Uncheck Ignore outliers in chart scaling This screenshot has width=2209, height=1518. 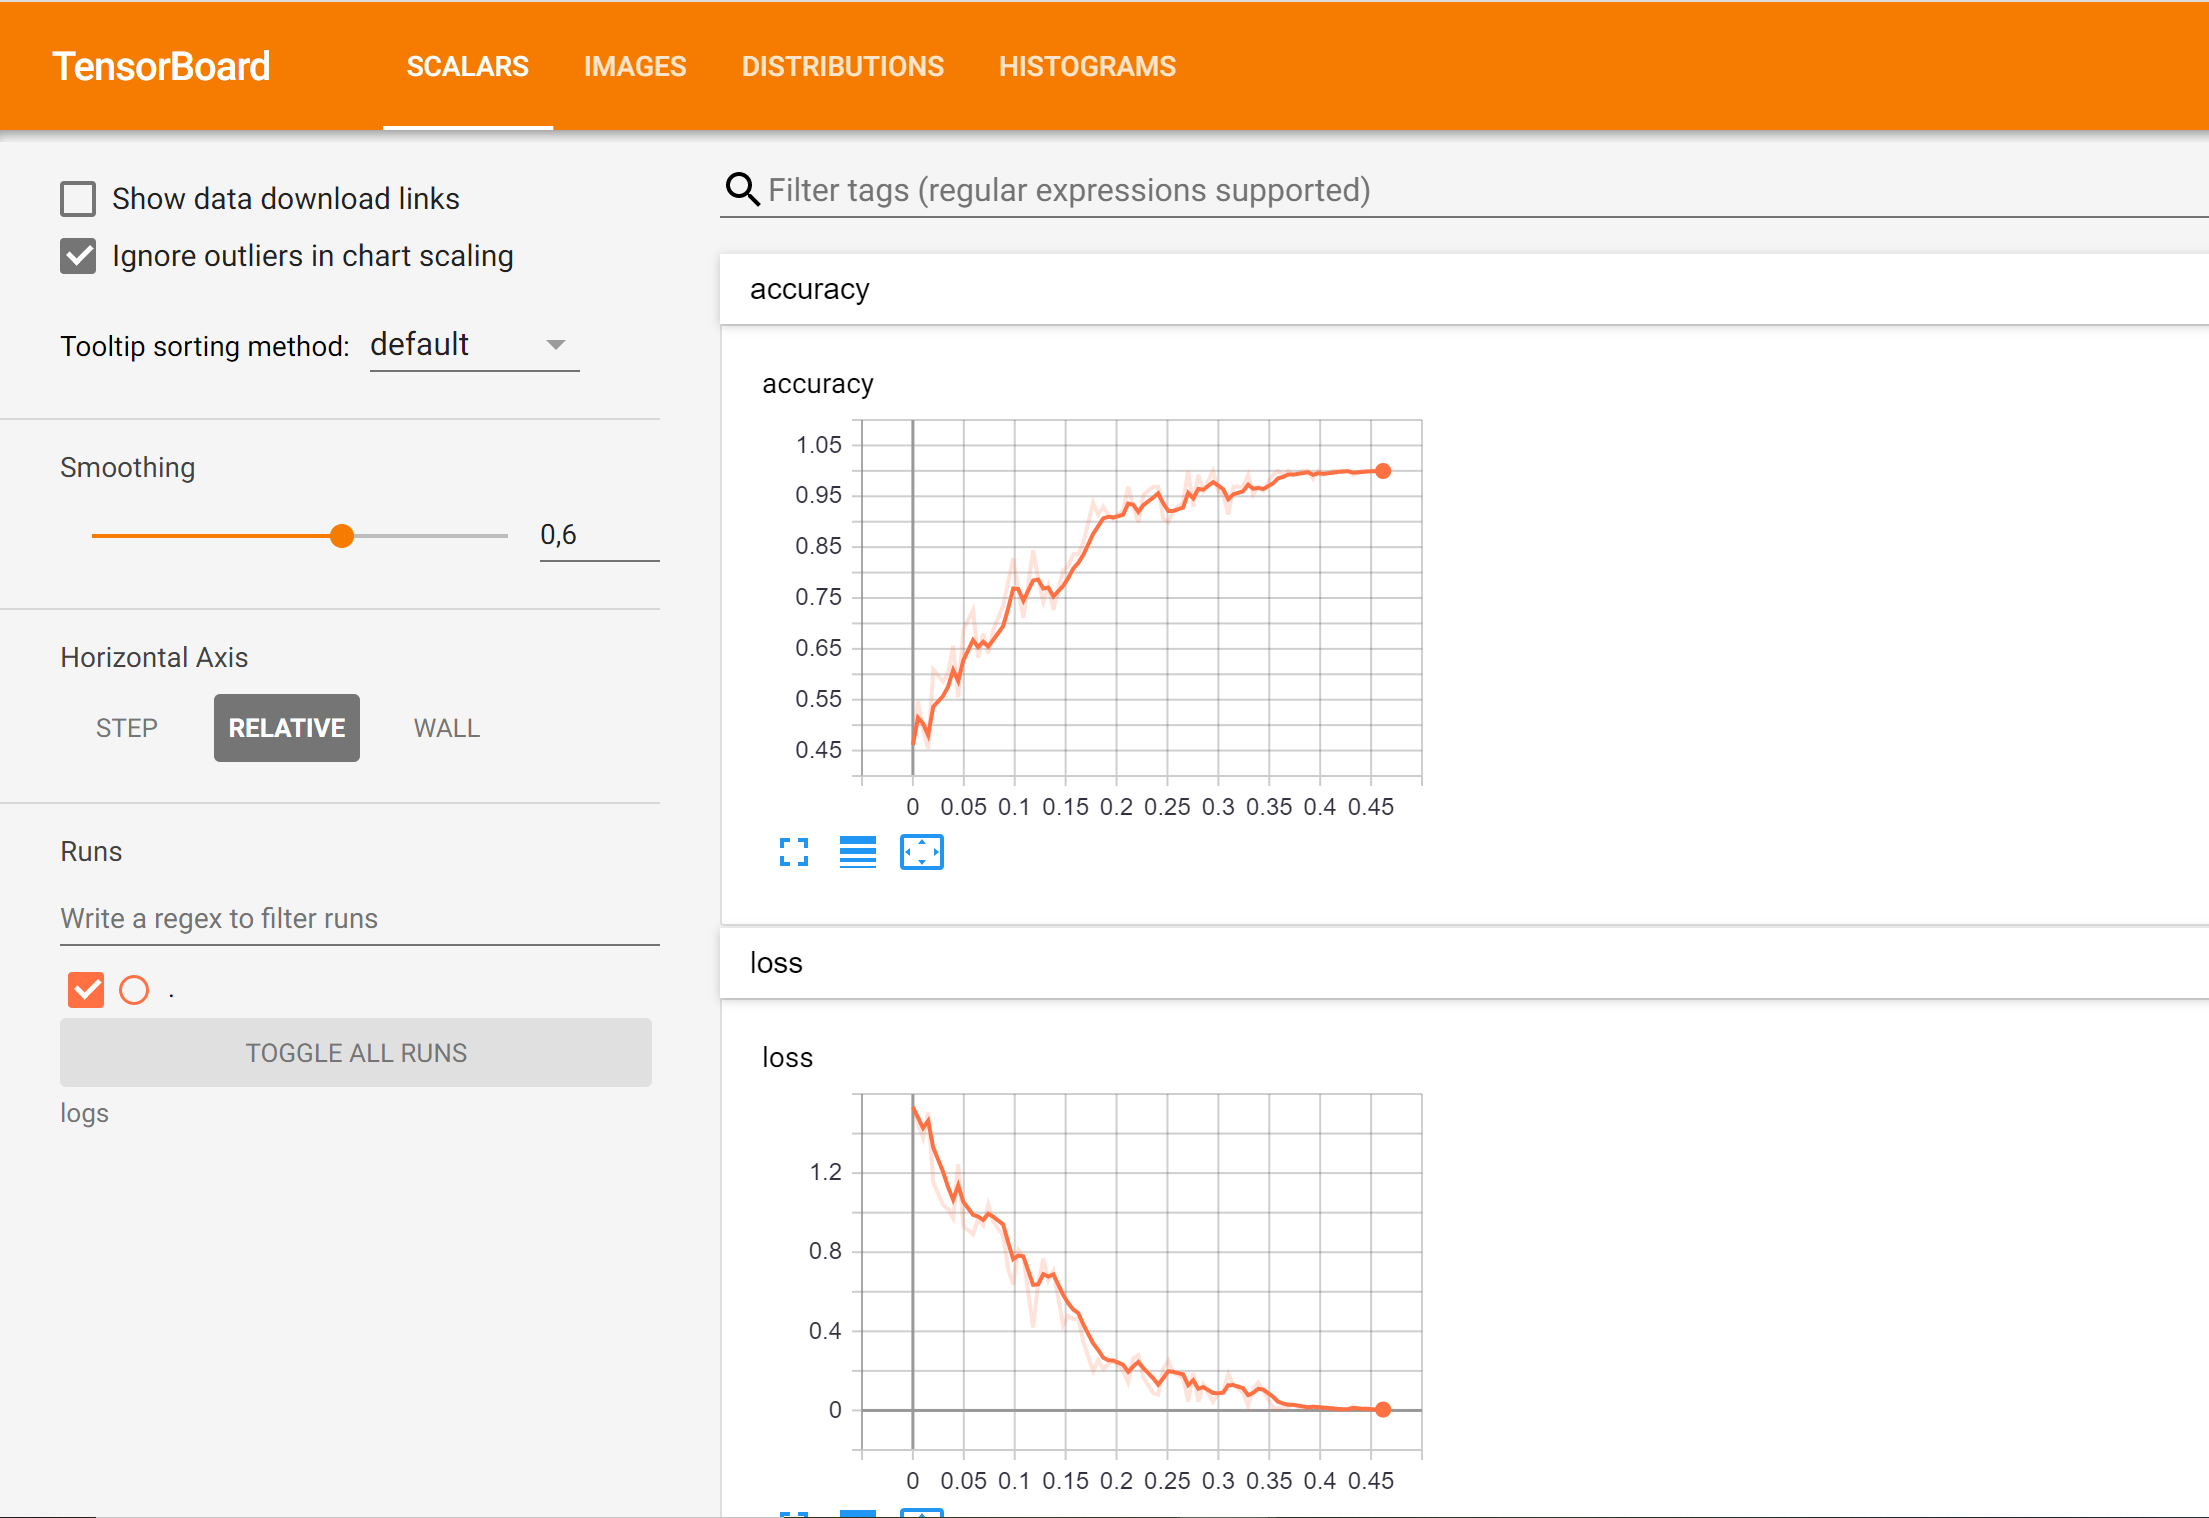click(x=78, y=256)
